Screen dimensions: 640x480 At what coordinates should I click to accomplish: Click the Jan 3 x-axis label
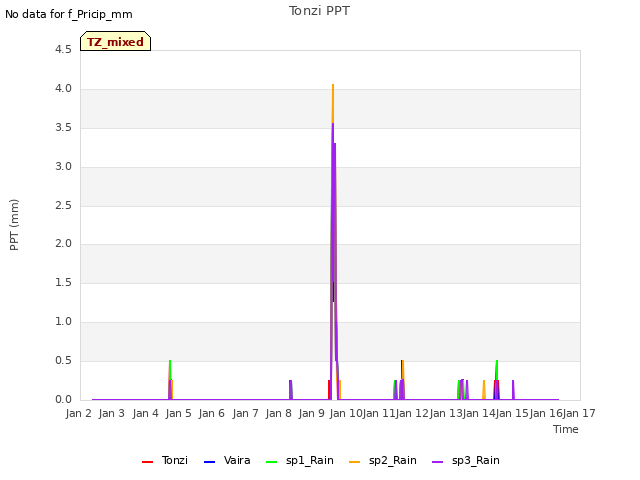tap(112, 413)
